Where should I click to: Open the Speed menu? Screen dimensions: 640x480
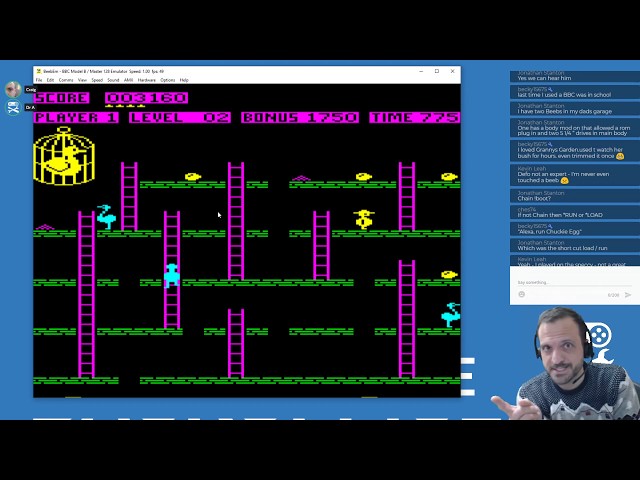(x=97, y=80)
